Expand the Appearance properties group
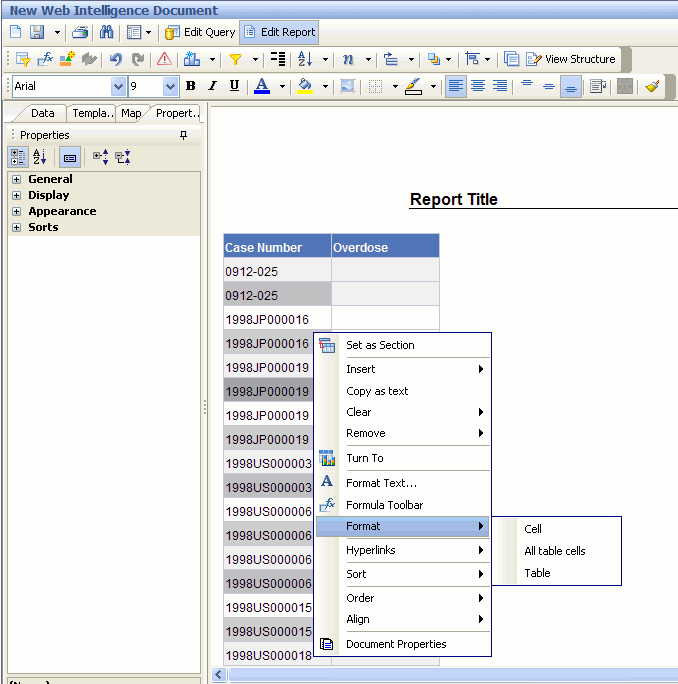The height and width of the screenshot is (684, 678). [x=17, y=212]
